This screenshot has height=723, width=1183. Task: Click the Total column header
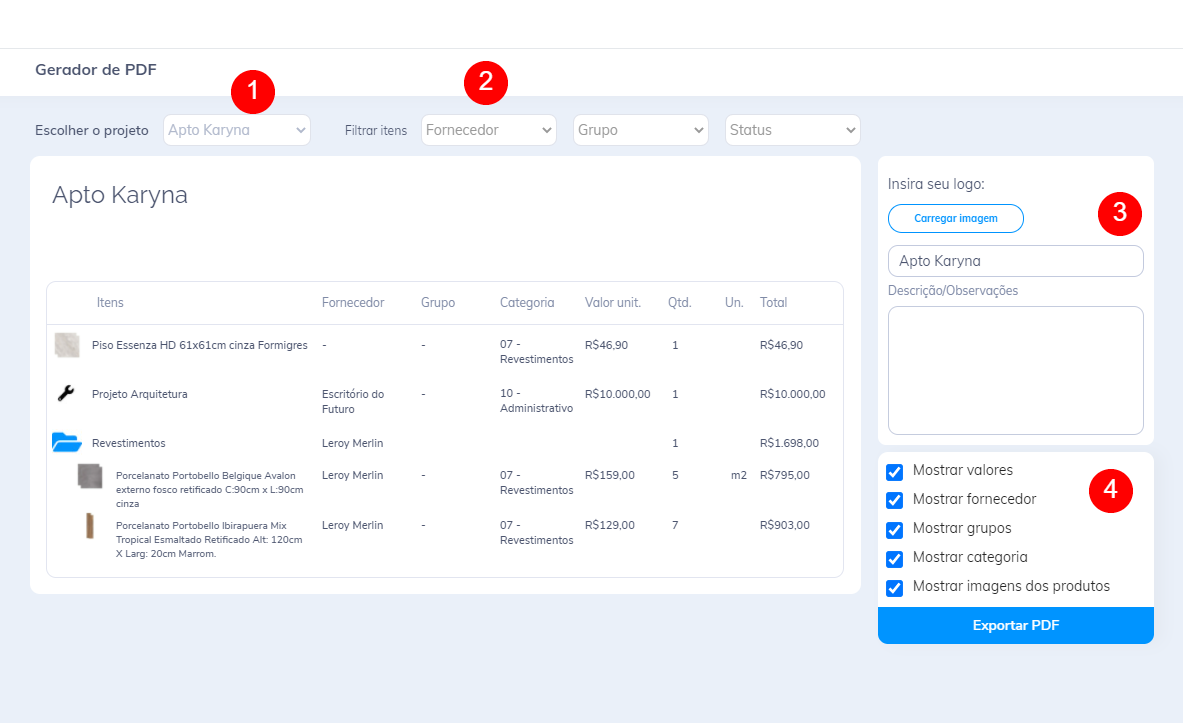point(773,303)
